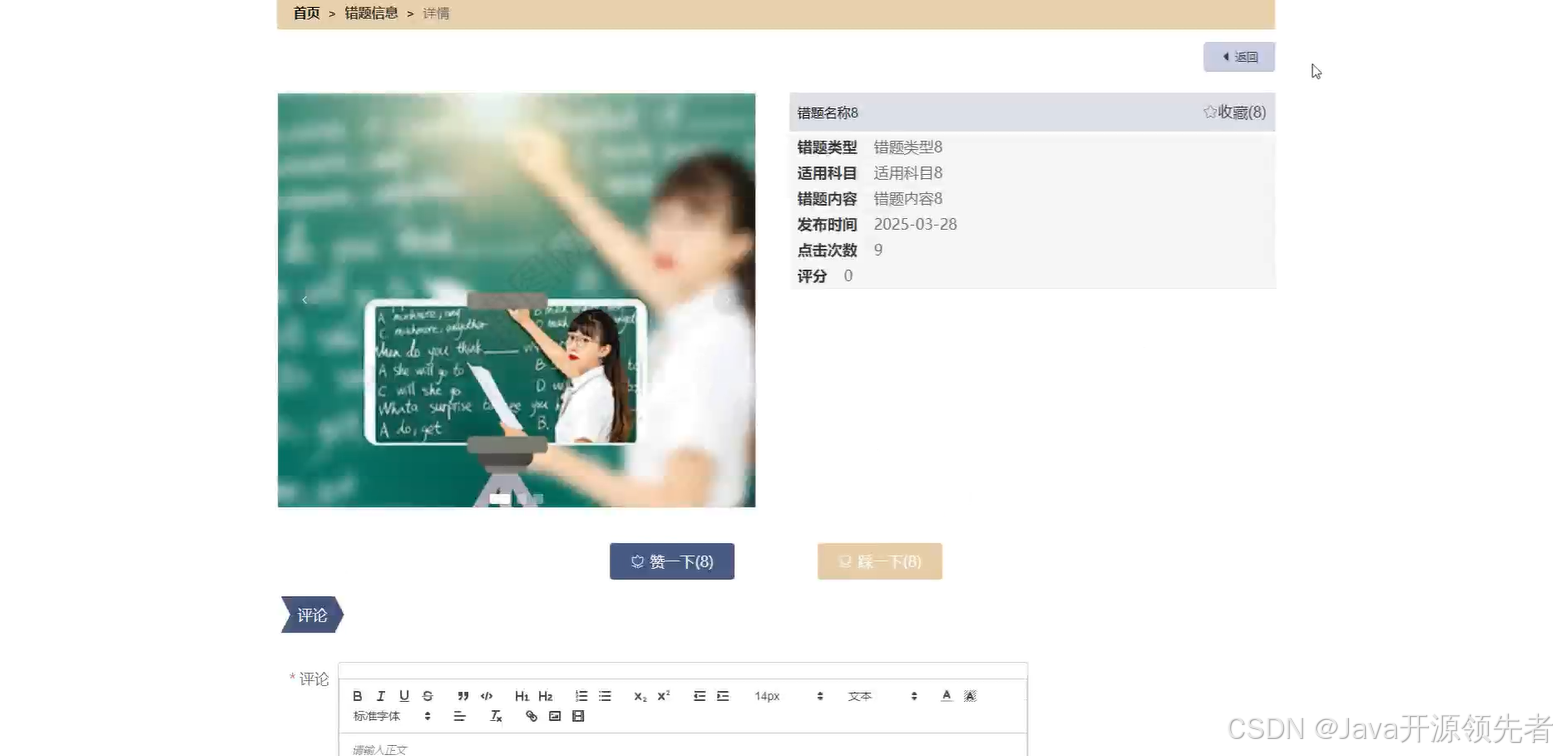
Task: Toggle bold formatting in comment editor
Action: pyautogui.click(x=357, y=696)
